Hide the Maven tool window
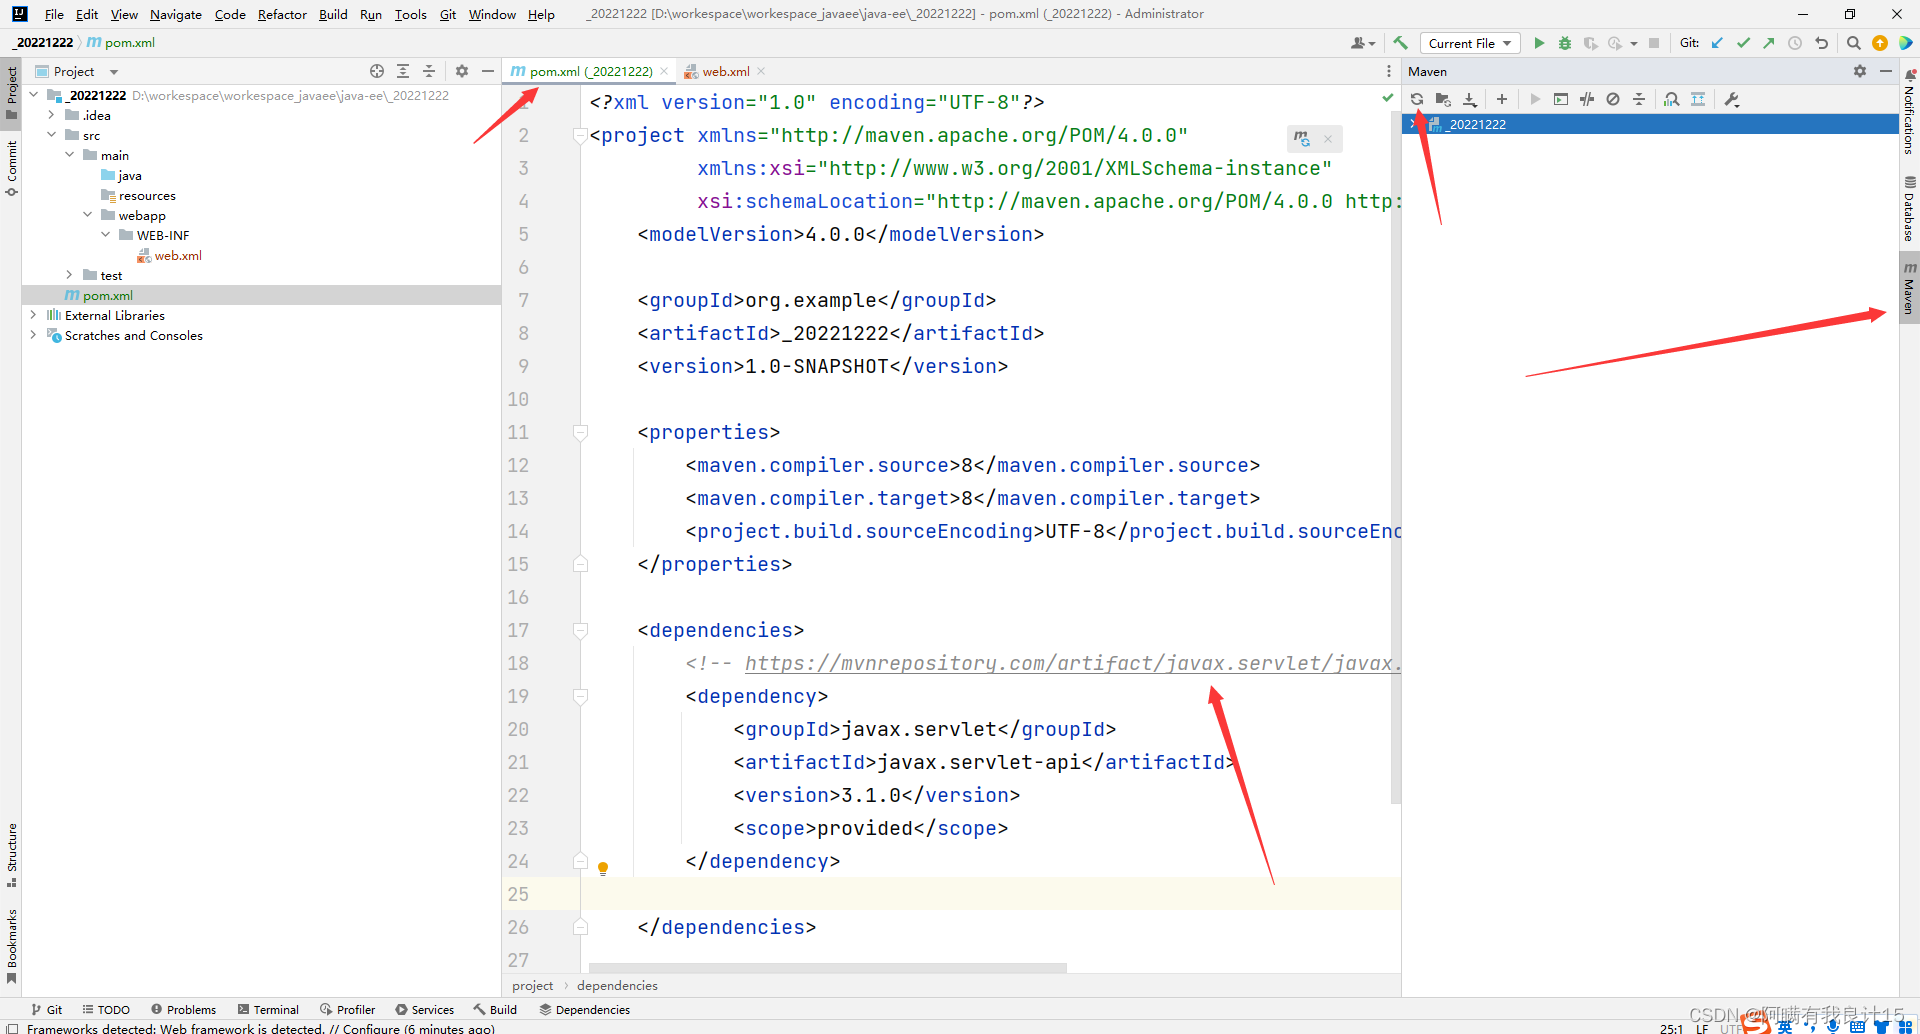The height and width of the screenshot is (1034, 1920). pyautogui.click(x=1886, y=71)
